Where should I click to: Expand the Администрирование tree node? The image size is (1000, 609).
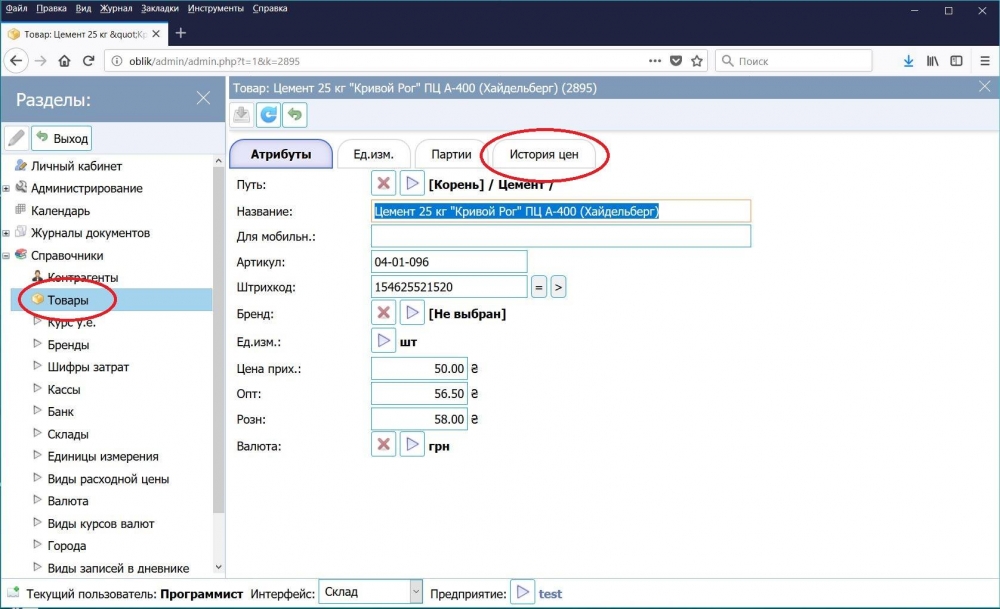pyautogui.click(x=6, y=188)
